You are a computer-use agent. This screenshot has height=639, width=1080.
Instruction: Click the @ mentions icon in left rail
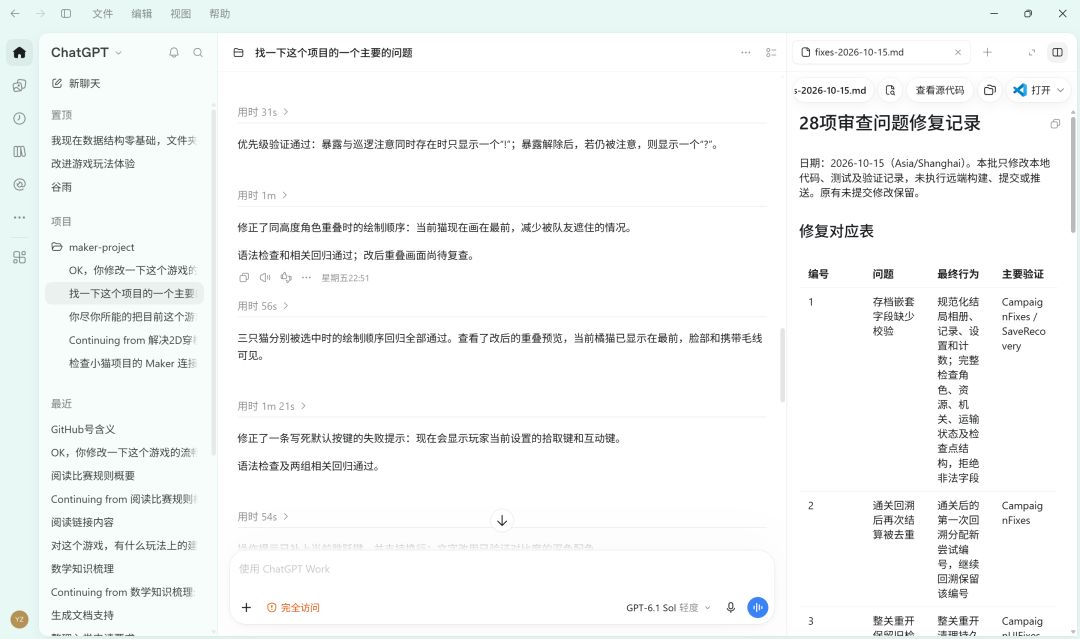click(19, 185)
